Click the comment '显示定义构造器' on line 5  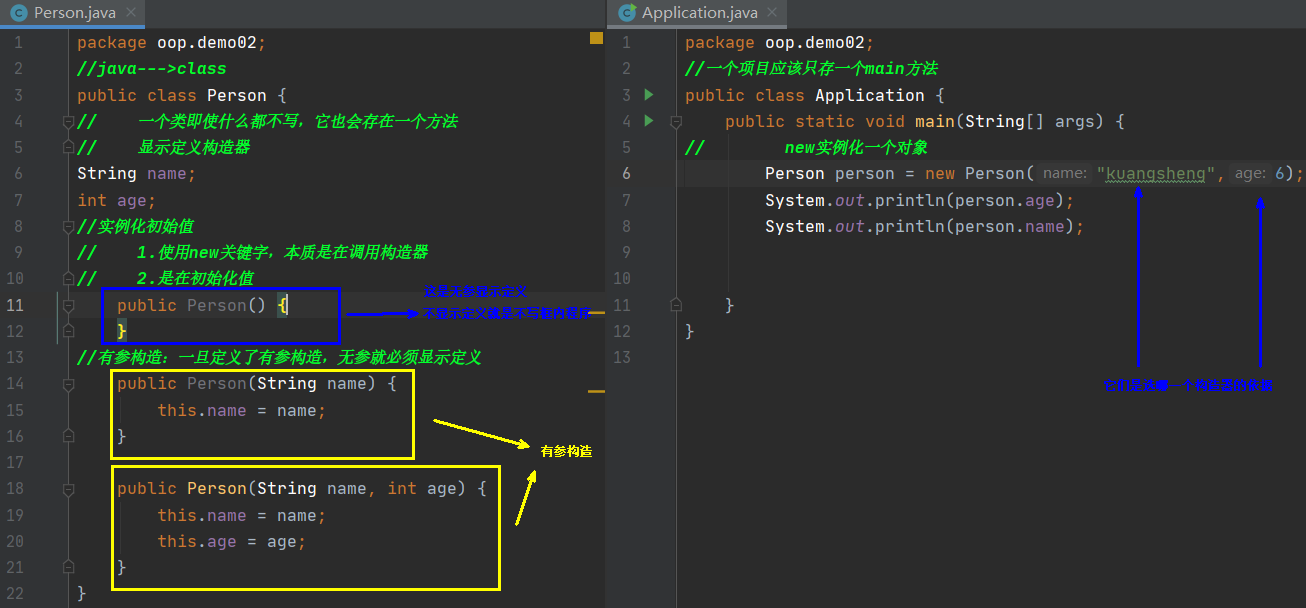[x=194, y=148]
